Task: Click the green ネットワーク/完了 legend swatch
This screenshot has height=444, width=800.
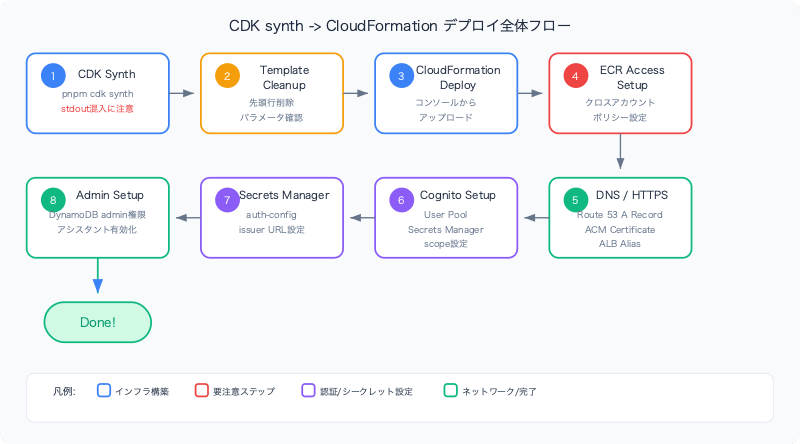Action: click(x=451, y=390)
